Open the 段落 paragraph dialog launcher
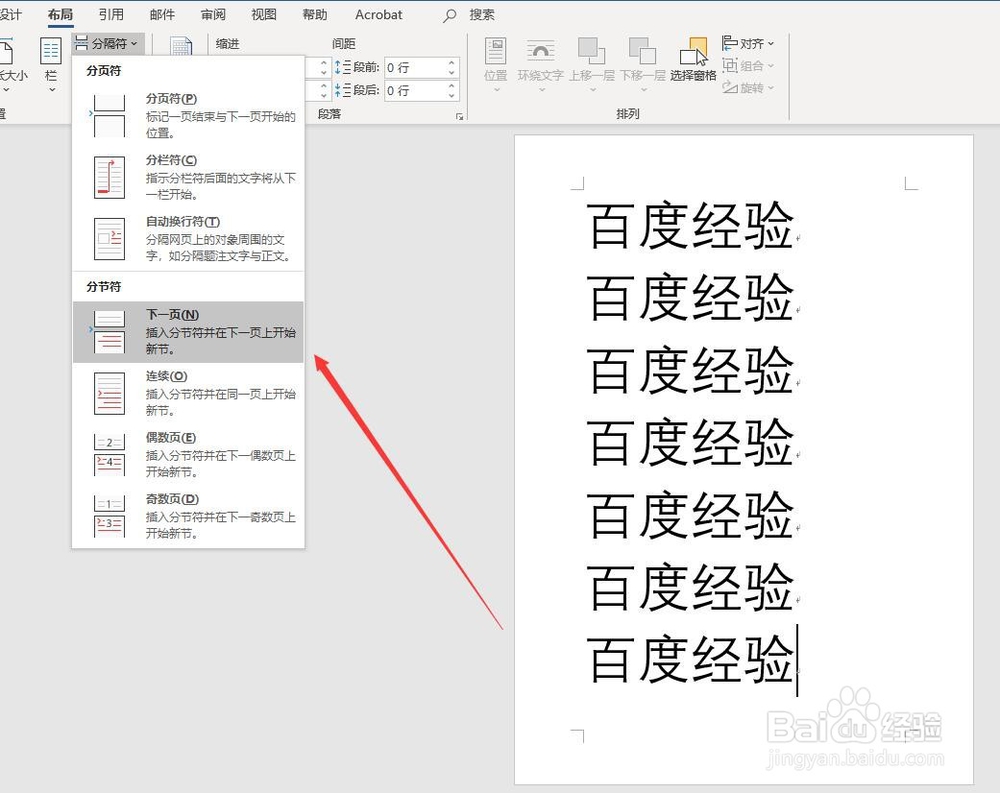Image resolution: width=1000 pixels, height=793 pixels. [x=459, y=115]
